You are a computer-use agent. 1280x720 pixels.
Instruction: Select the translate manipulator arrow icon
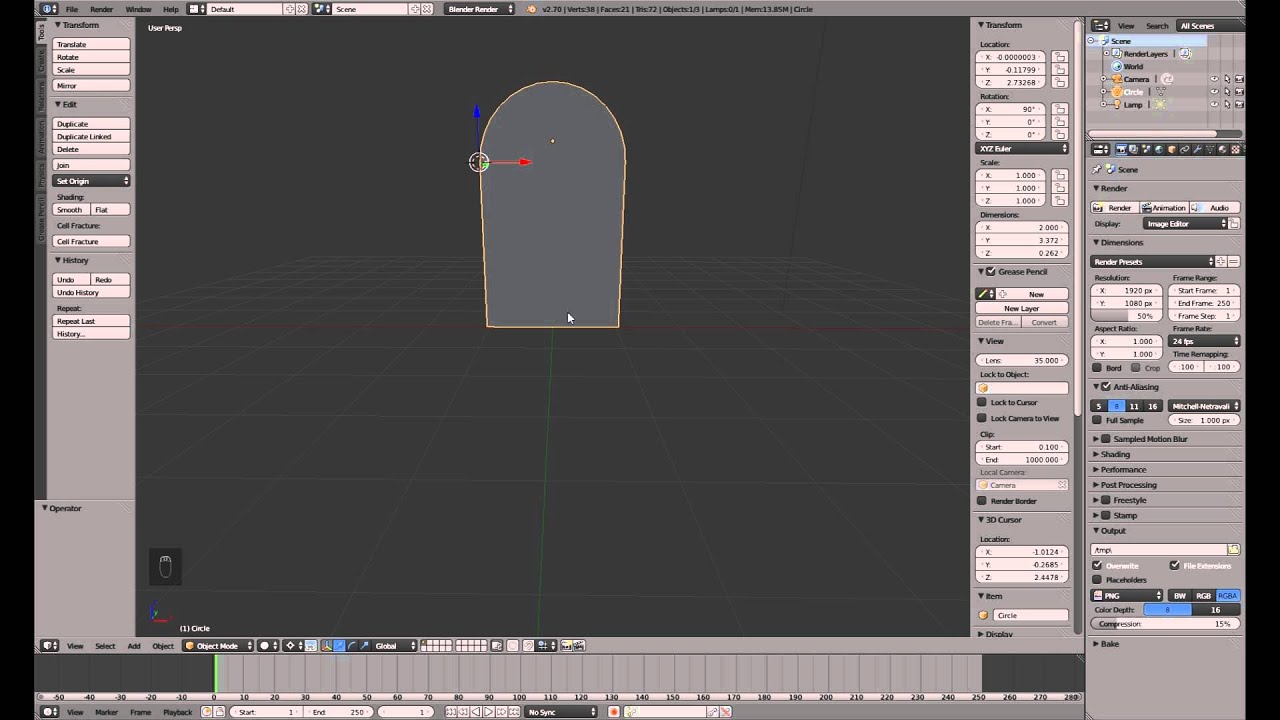pos(340,646)
